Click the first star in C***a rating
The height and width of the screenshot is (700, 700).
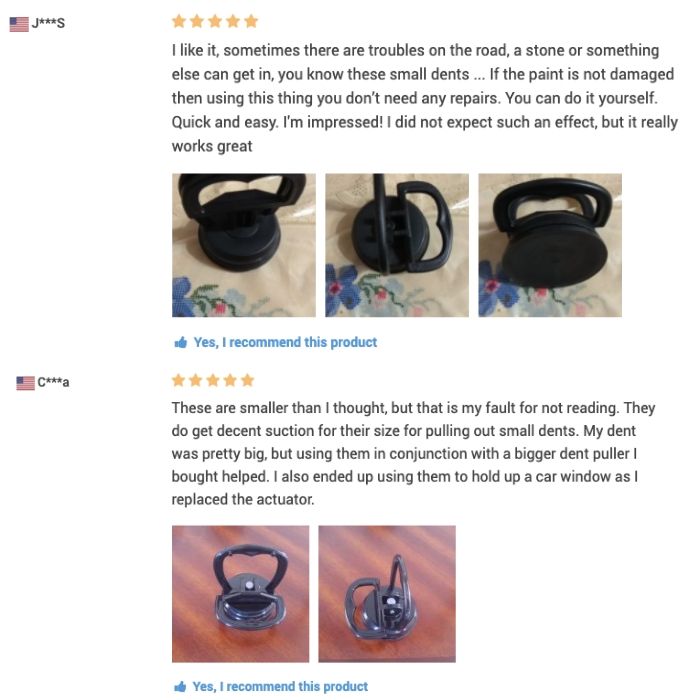[179, 380]
